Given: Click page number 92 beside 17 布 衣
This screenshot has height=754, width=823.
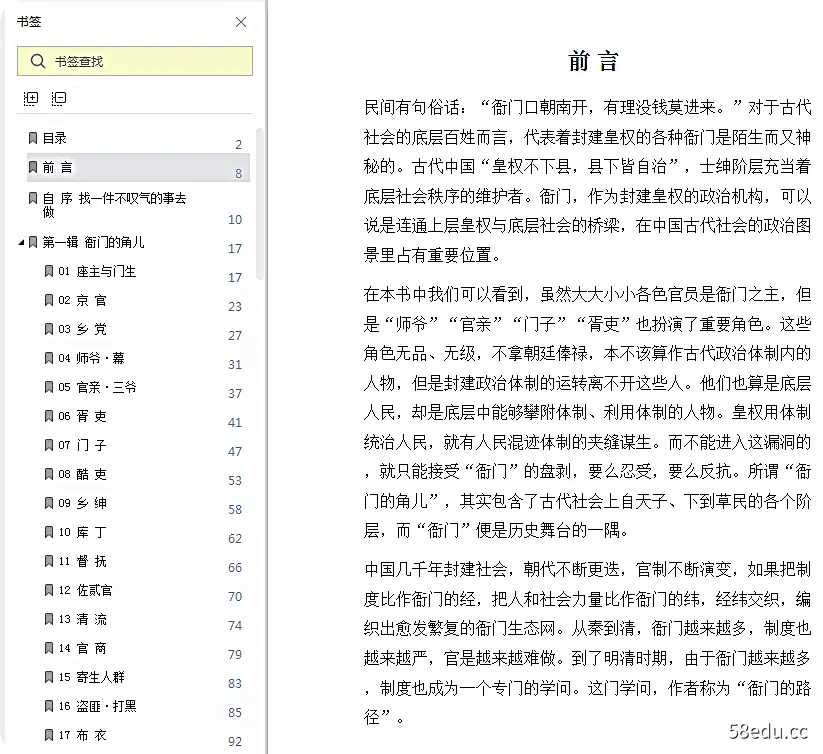Looking at the screenshot, I should click(x=235, y=741).
